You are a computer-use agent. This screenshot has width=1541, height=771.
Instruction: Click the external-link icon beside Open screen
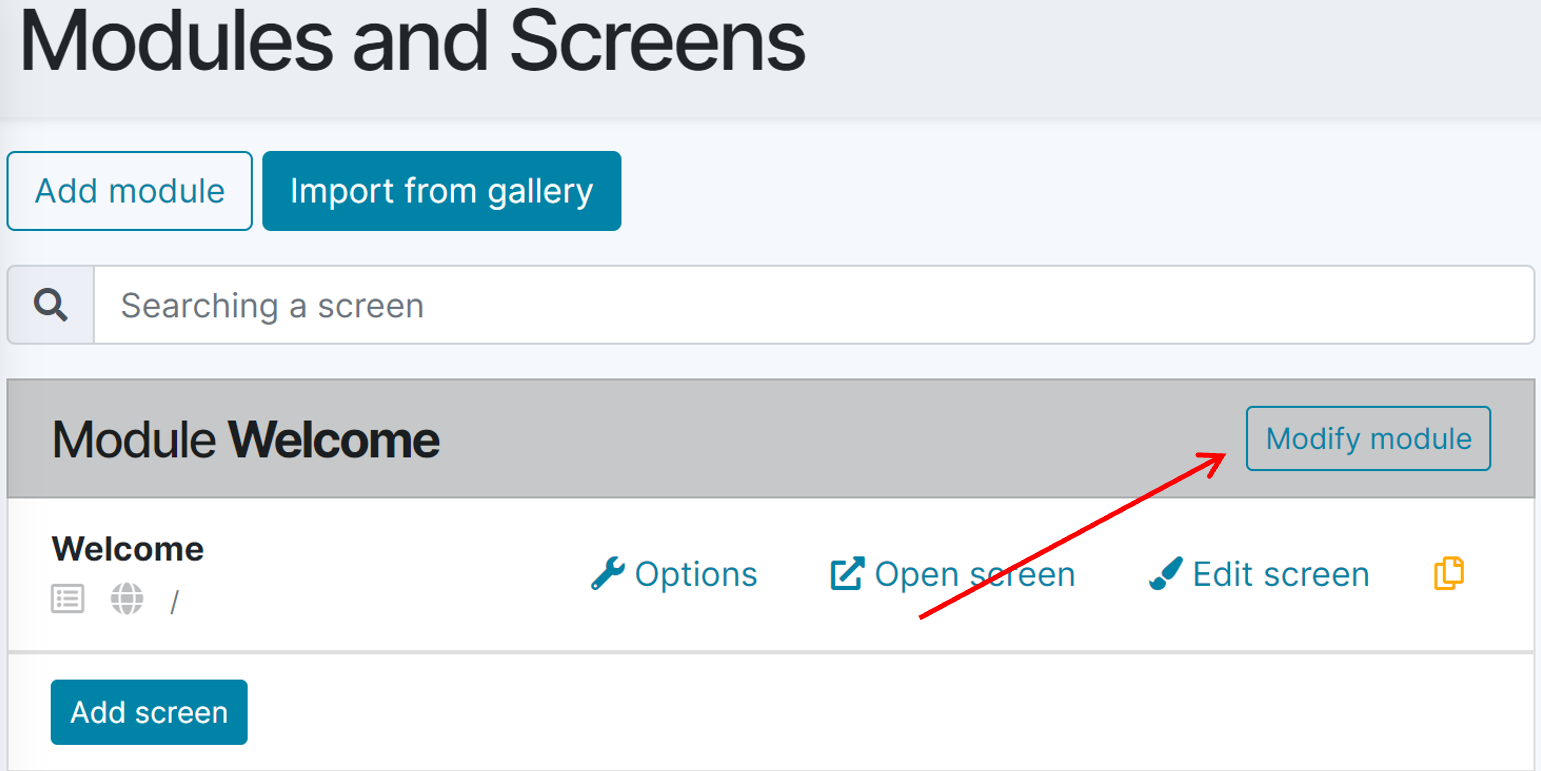(847, 574)
